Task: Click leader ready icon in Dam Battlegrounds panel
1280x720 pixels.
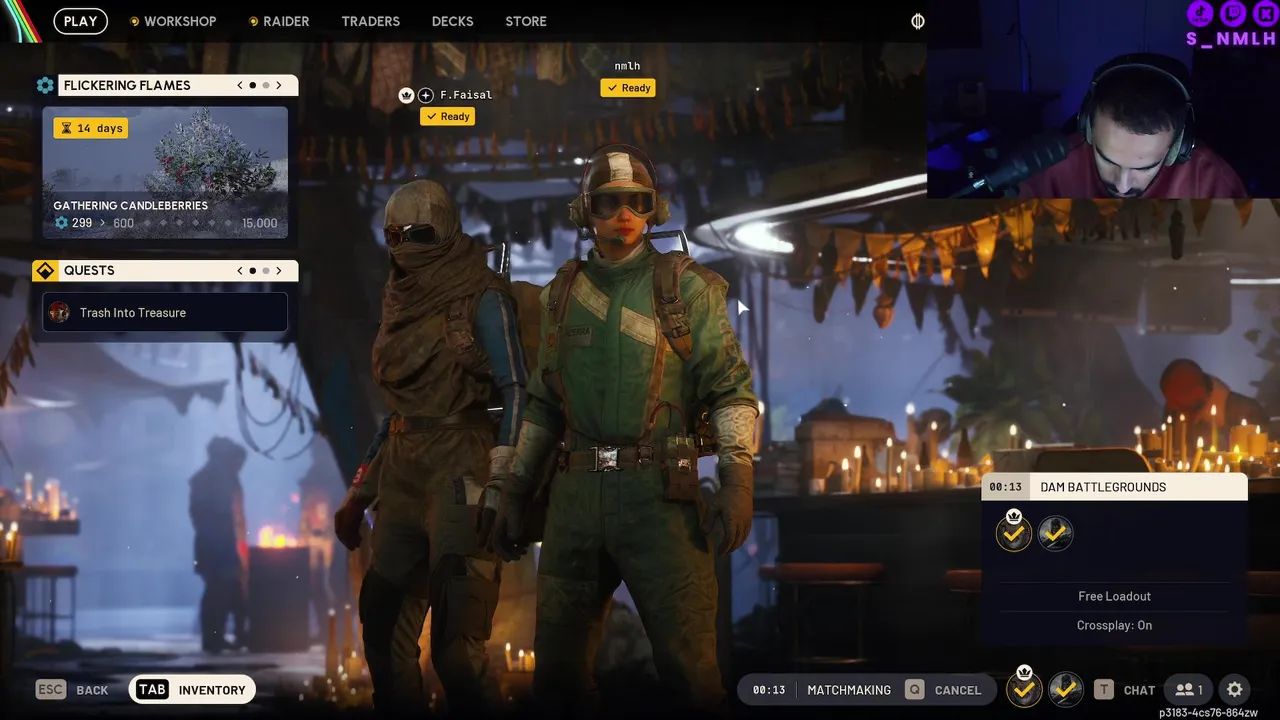Action: pos(1014,532)
